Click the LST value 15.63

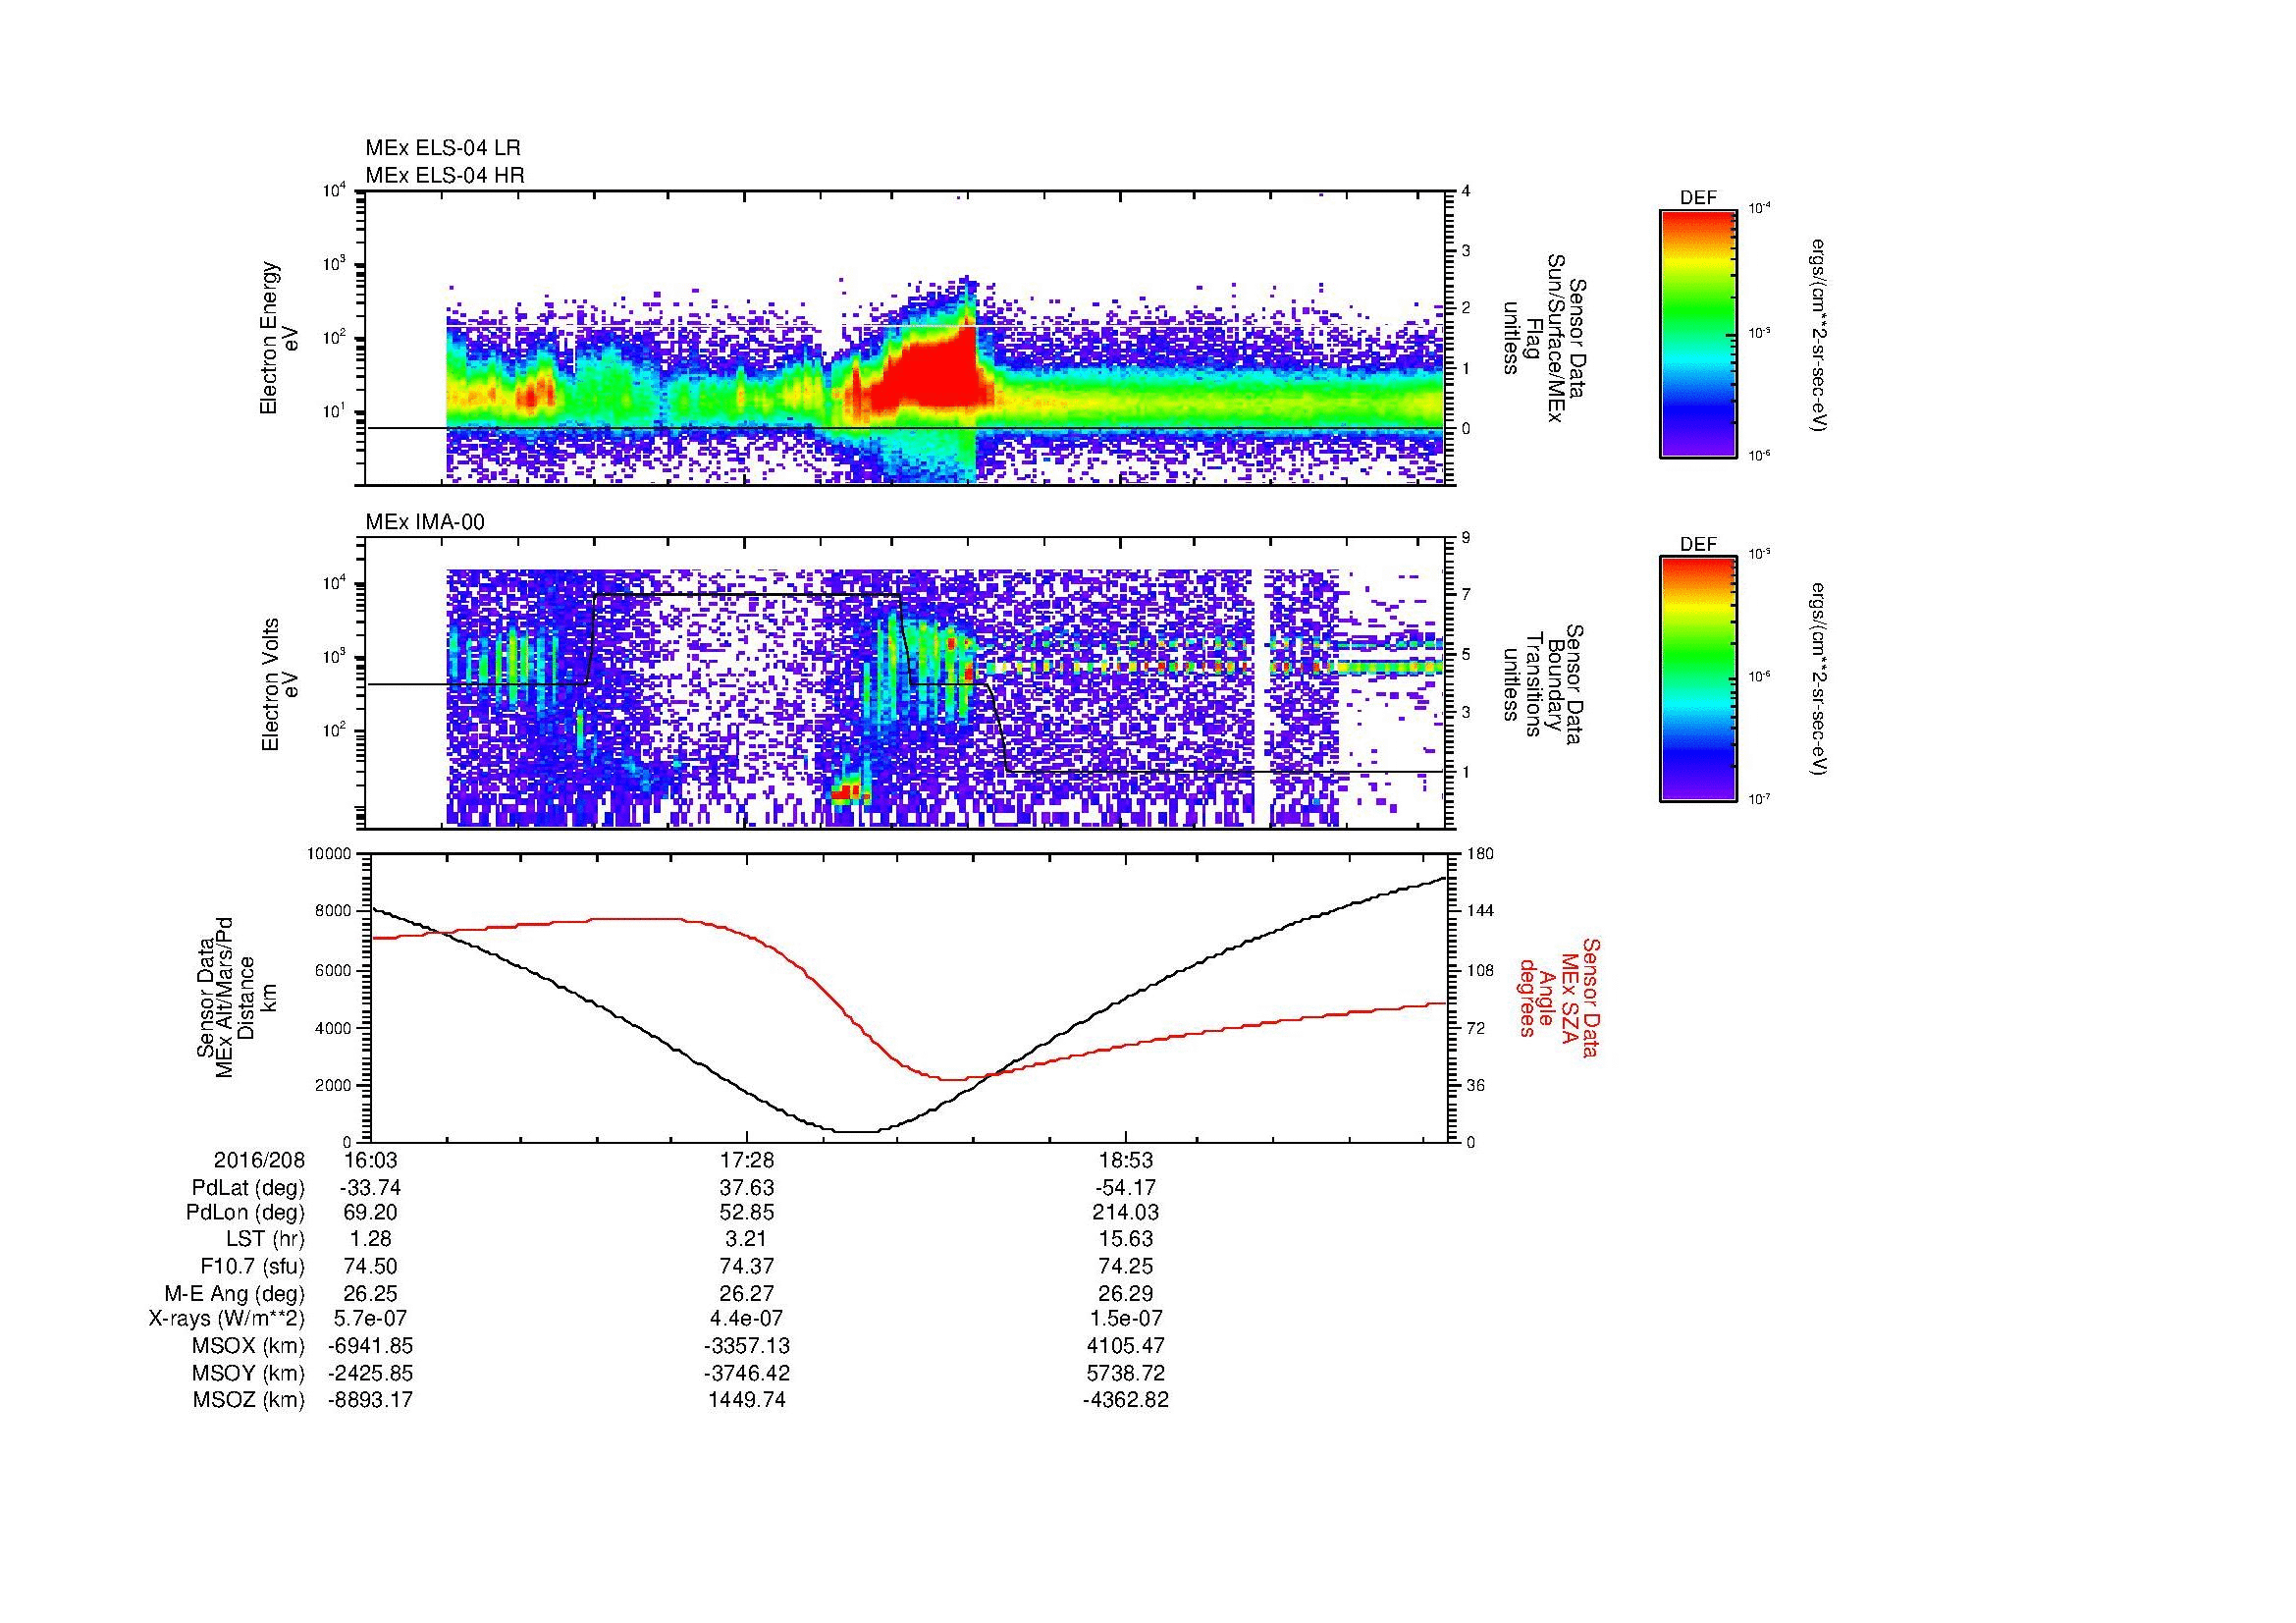1126,1239
